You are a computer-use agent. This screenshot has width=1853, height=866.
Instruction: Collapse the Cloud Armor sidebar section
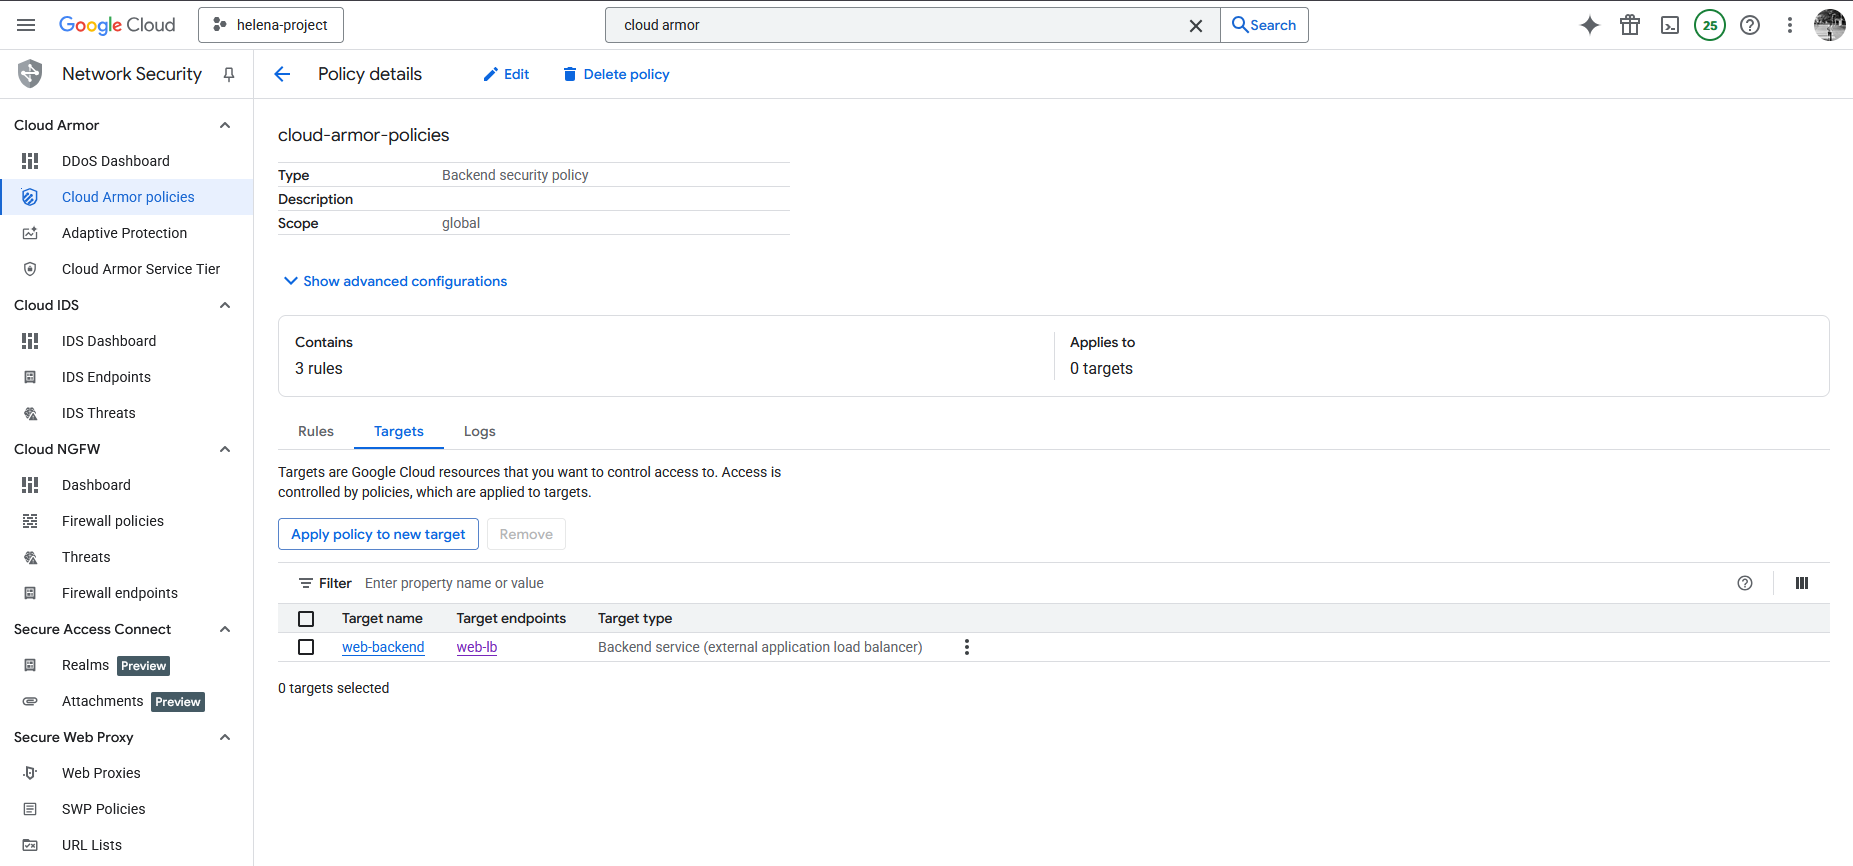click(x=225, y=125)
